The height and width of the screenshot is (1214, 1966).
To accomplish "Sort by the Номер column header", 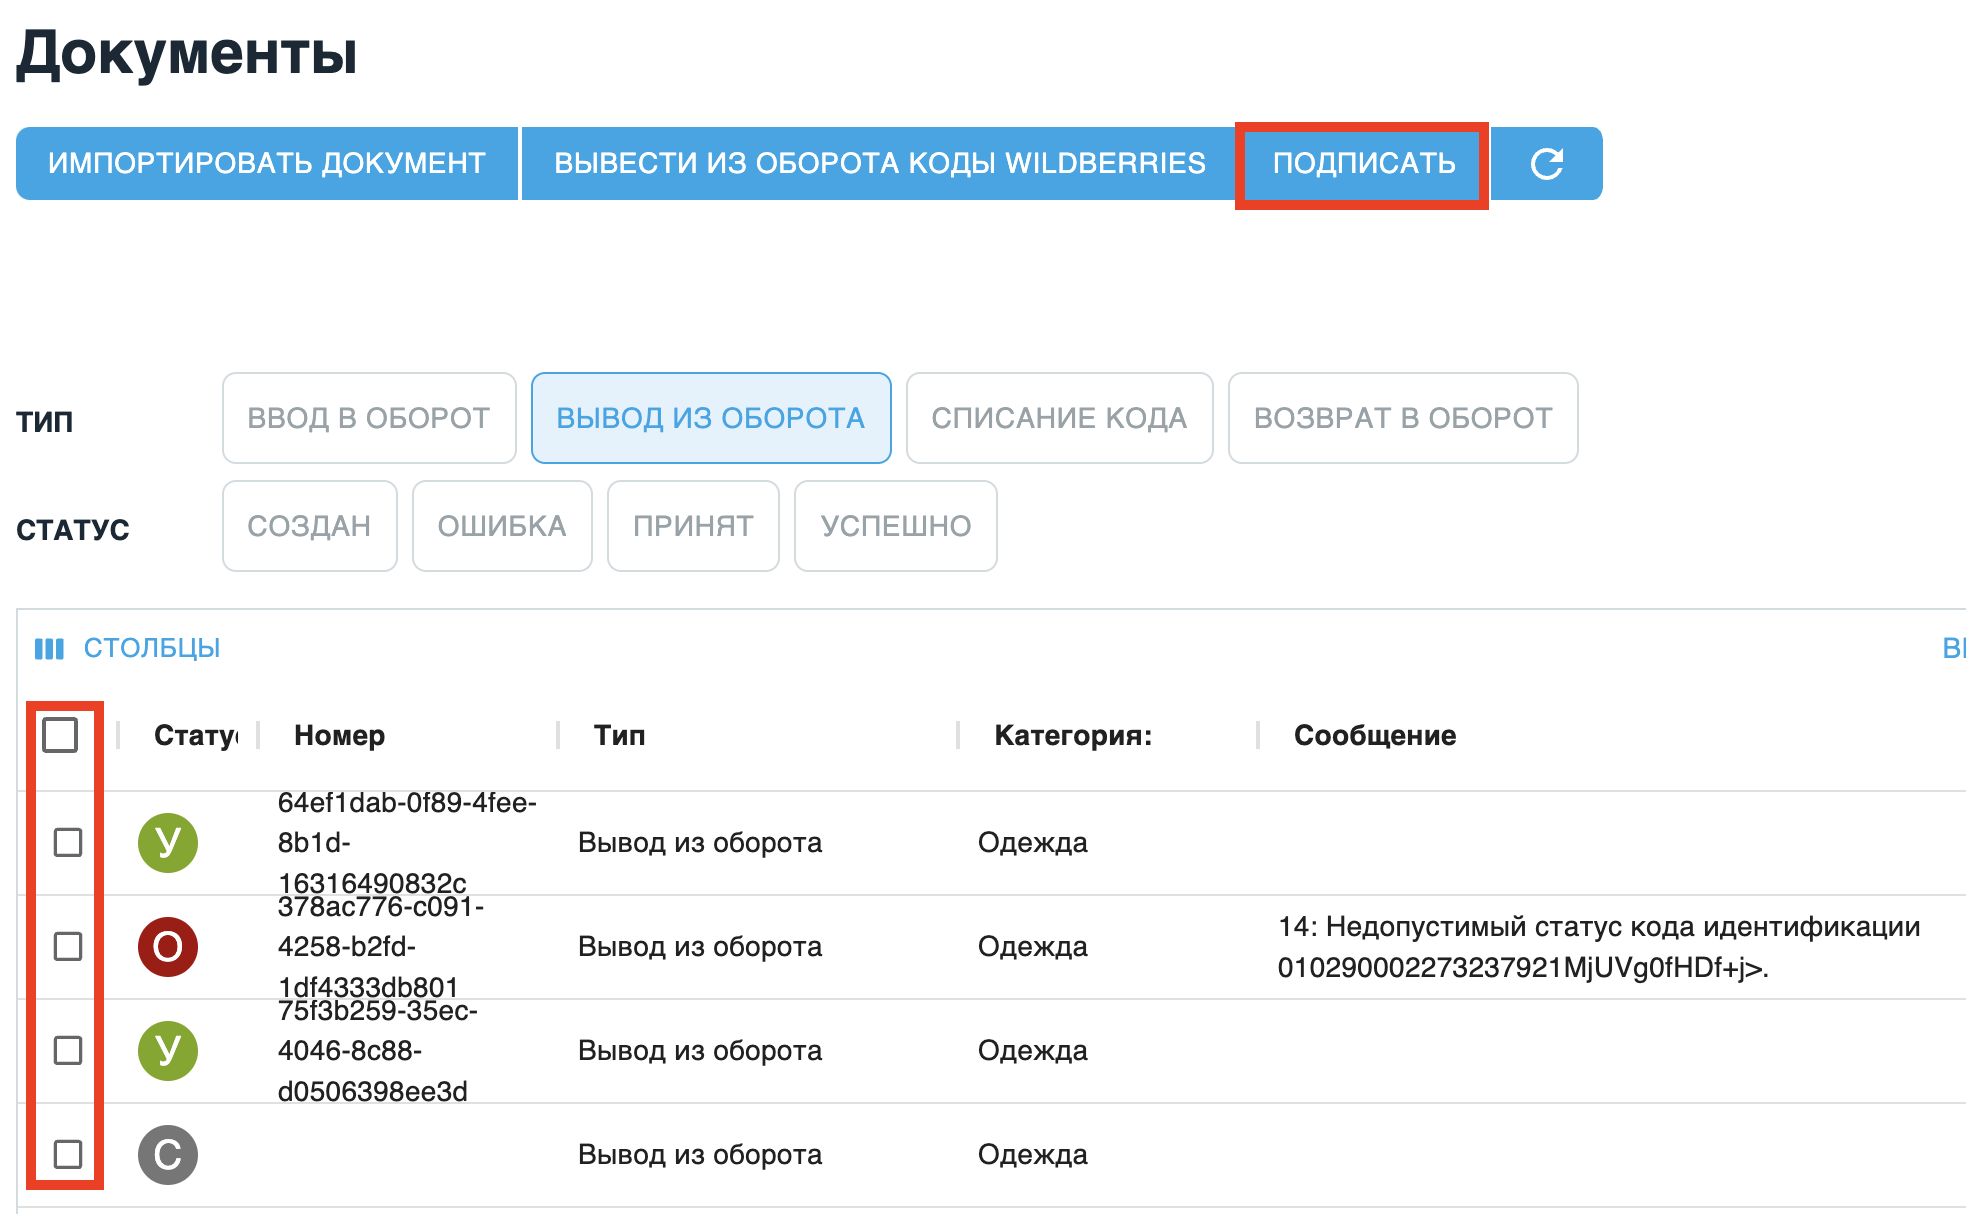I will point(340,735).
